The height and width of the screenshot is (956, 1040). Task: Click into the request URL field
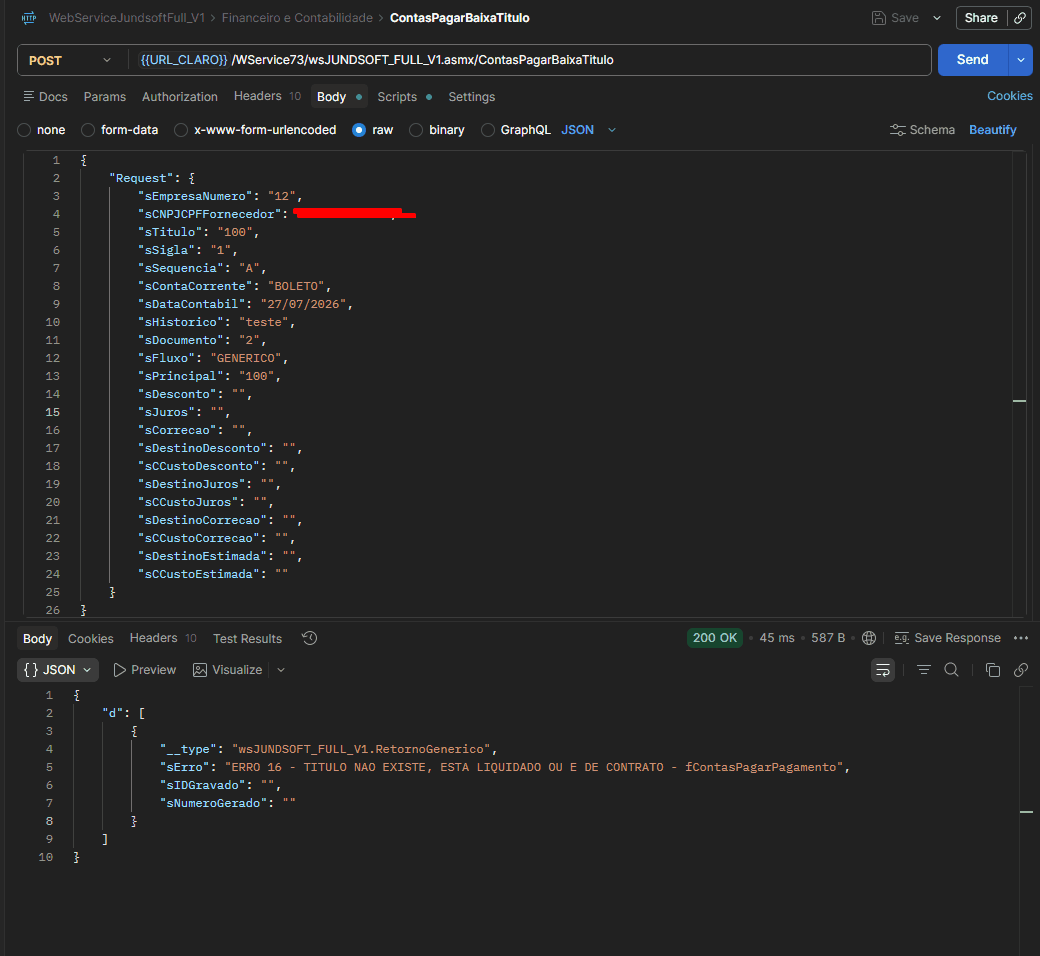click(531, 60)
